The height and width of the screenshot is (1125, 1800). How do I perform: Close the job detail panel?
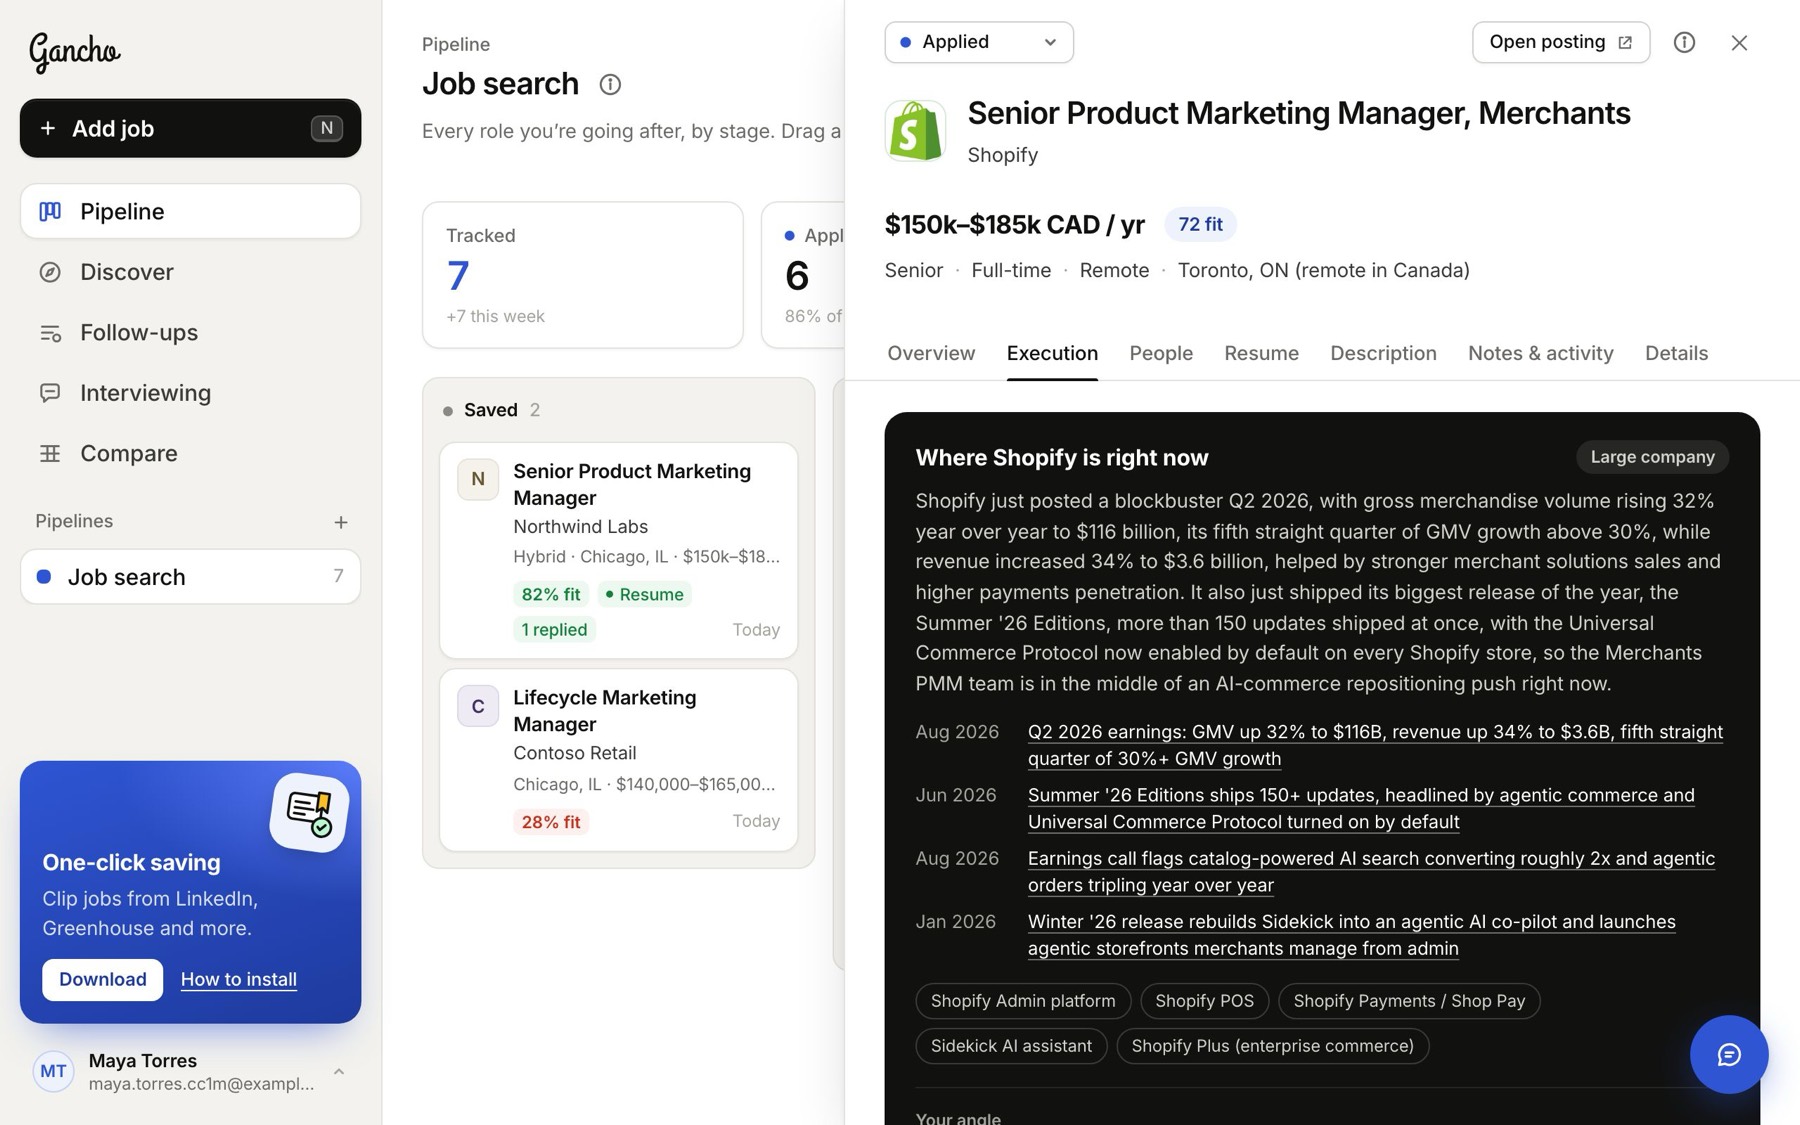[x=1739, y=42]
